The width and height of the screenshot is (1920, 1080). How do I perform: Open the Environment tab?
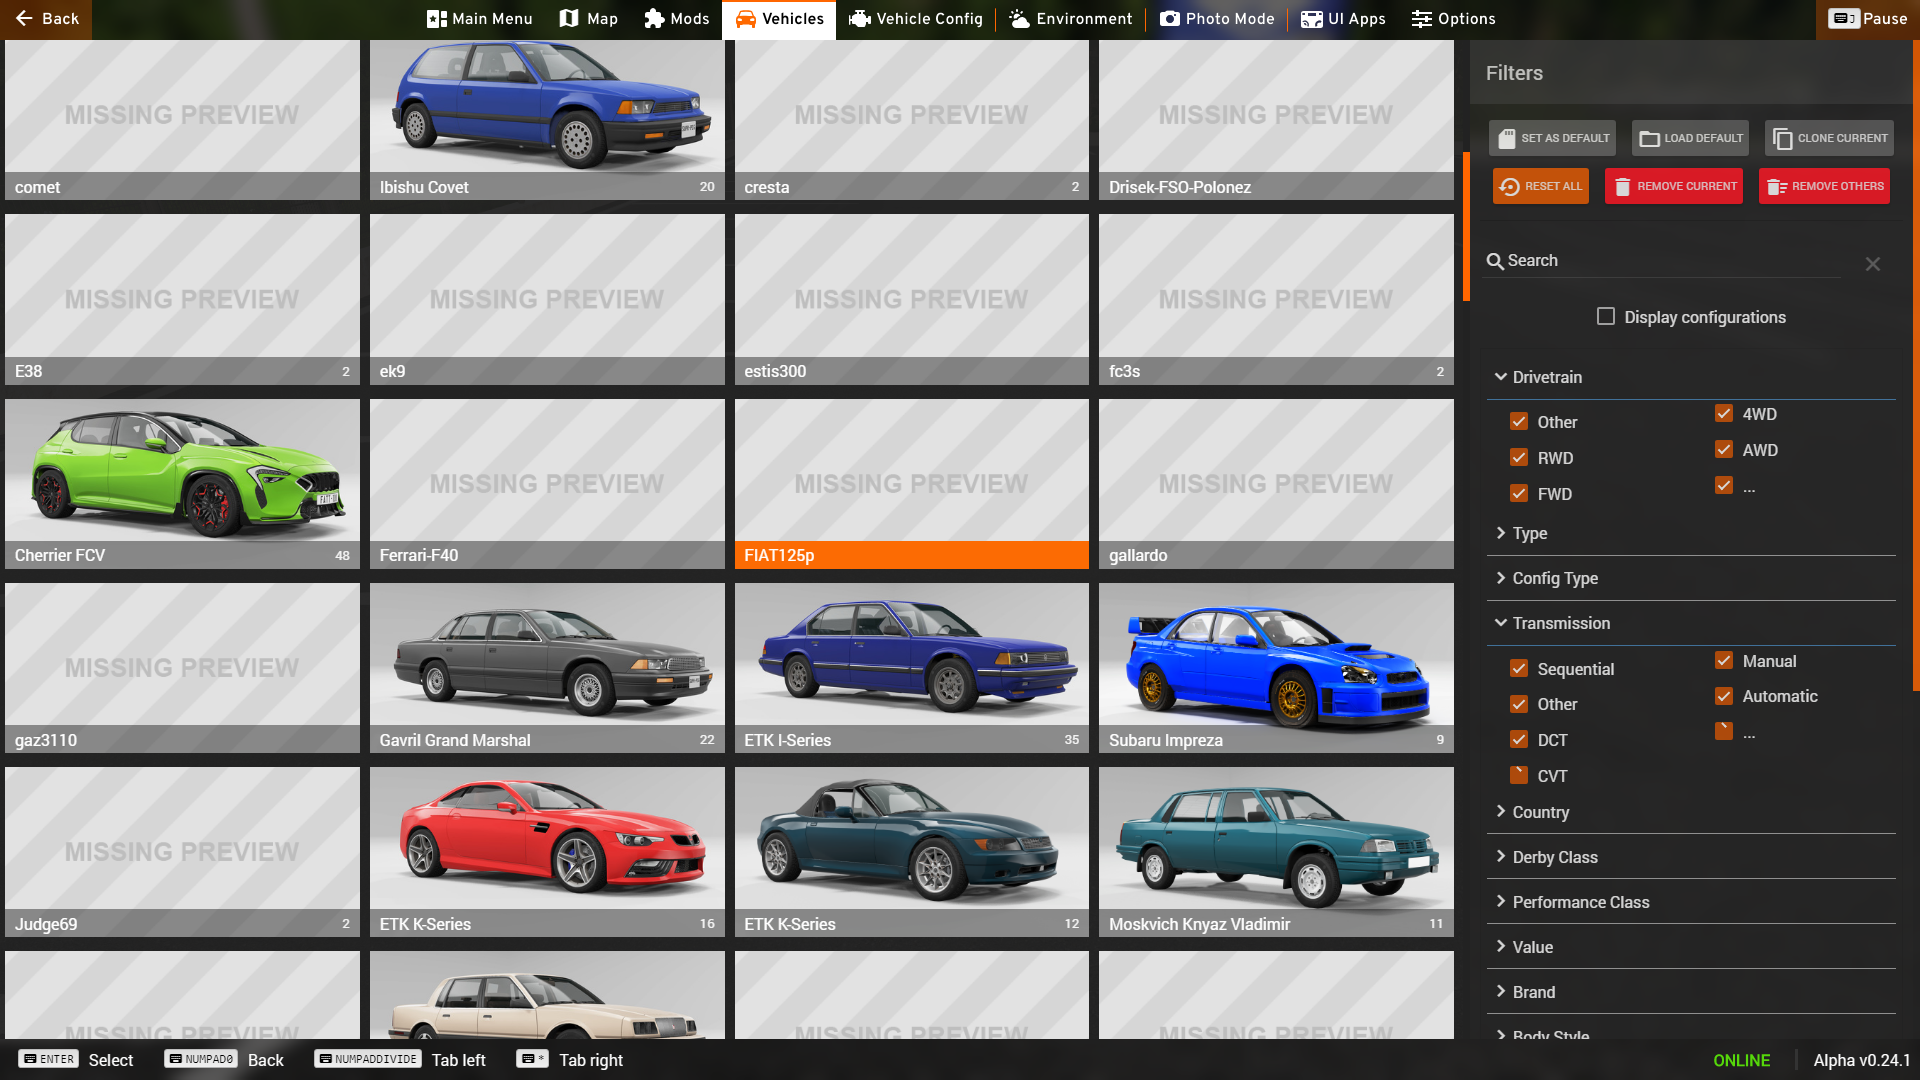1070,19
